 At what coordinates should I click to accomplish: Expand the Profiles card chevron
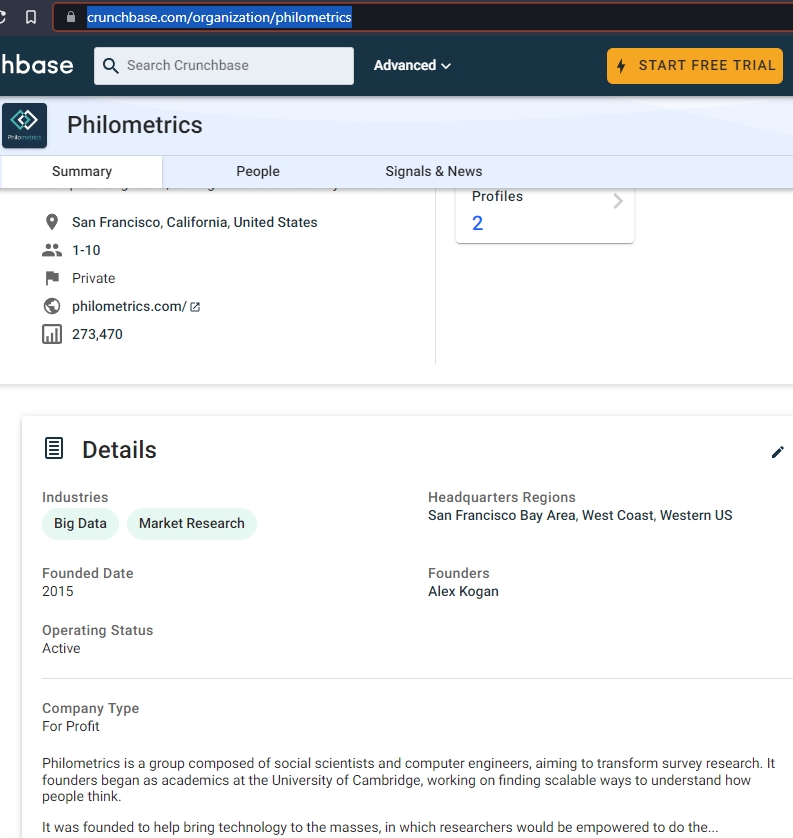(618, 201)
